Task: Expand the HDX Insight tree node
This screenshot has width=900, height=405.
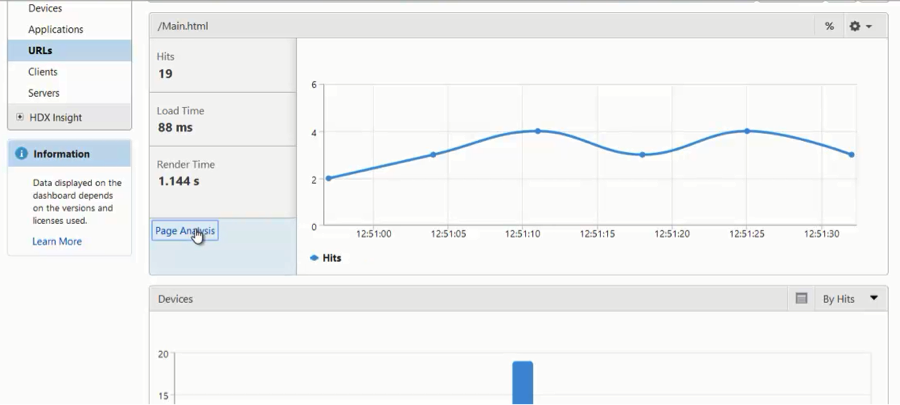Action: point(20,118)
